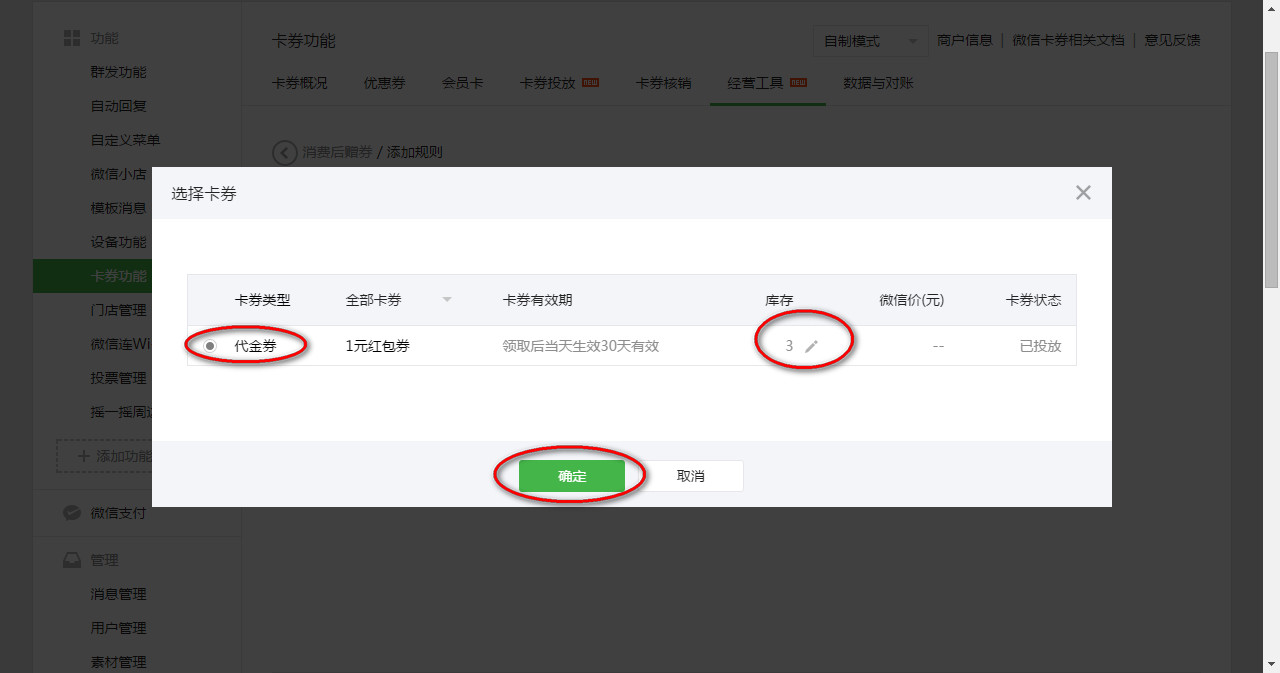Click the page vertical scrollbar thumb

pos(1270,168)
